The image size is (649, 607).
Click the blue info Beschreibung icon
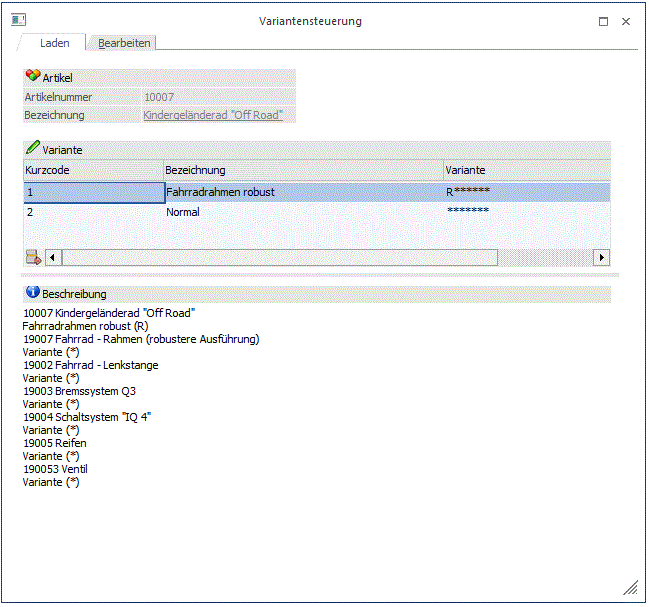tap(32, 294)
